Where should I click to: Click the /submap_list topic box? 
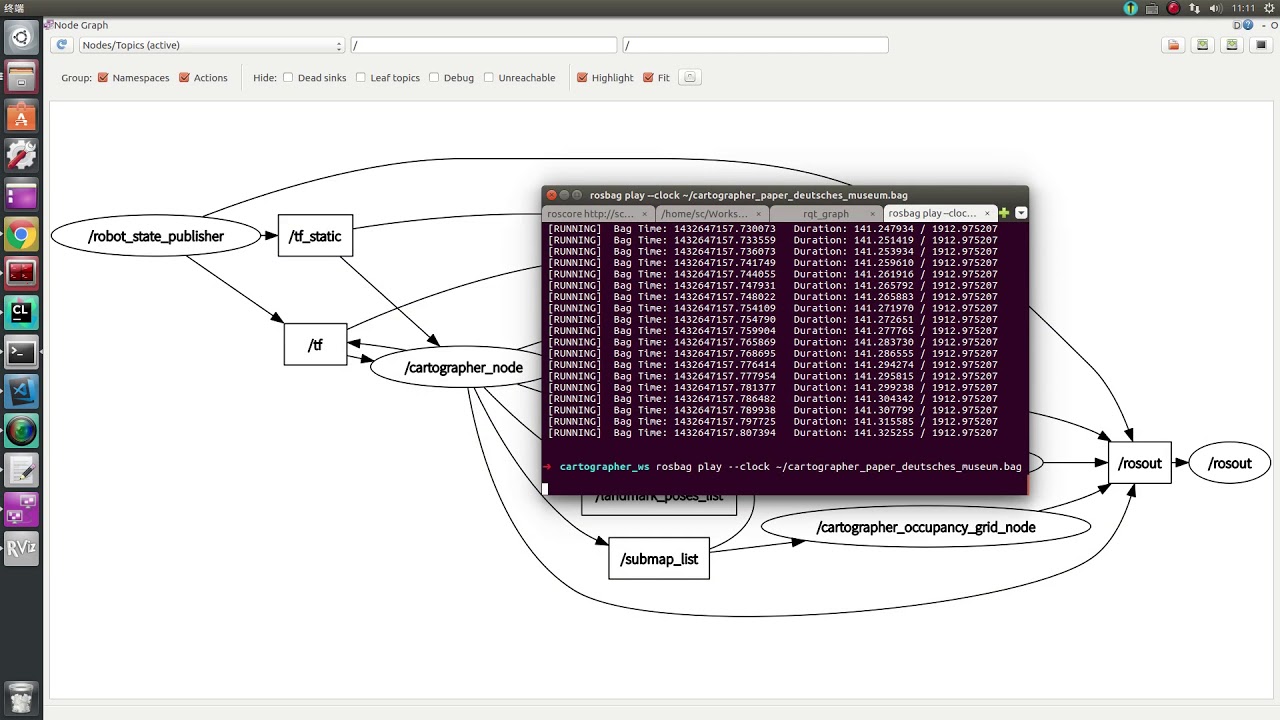point(659,559)
